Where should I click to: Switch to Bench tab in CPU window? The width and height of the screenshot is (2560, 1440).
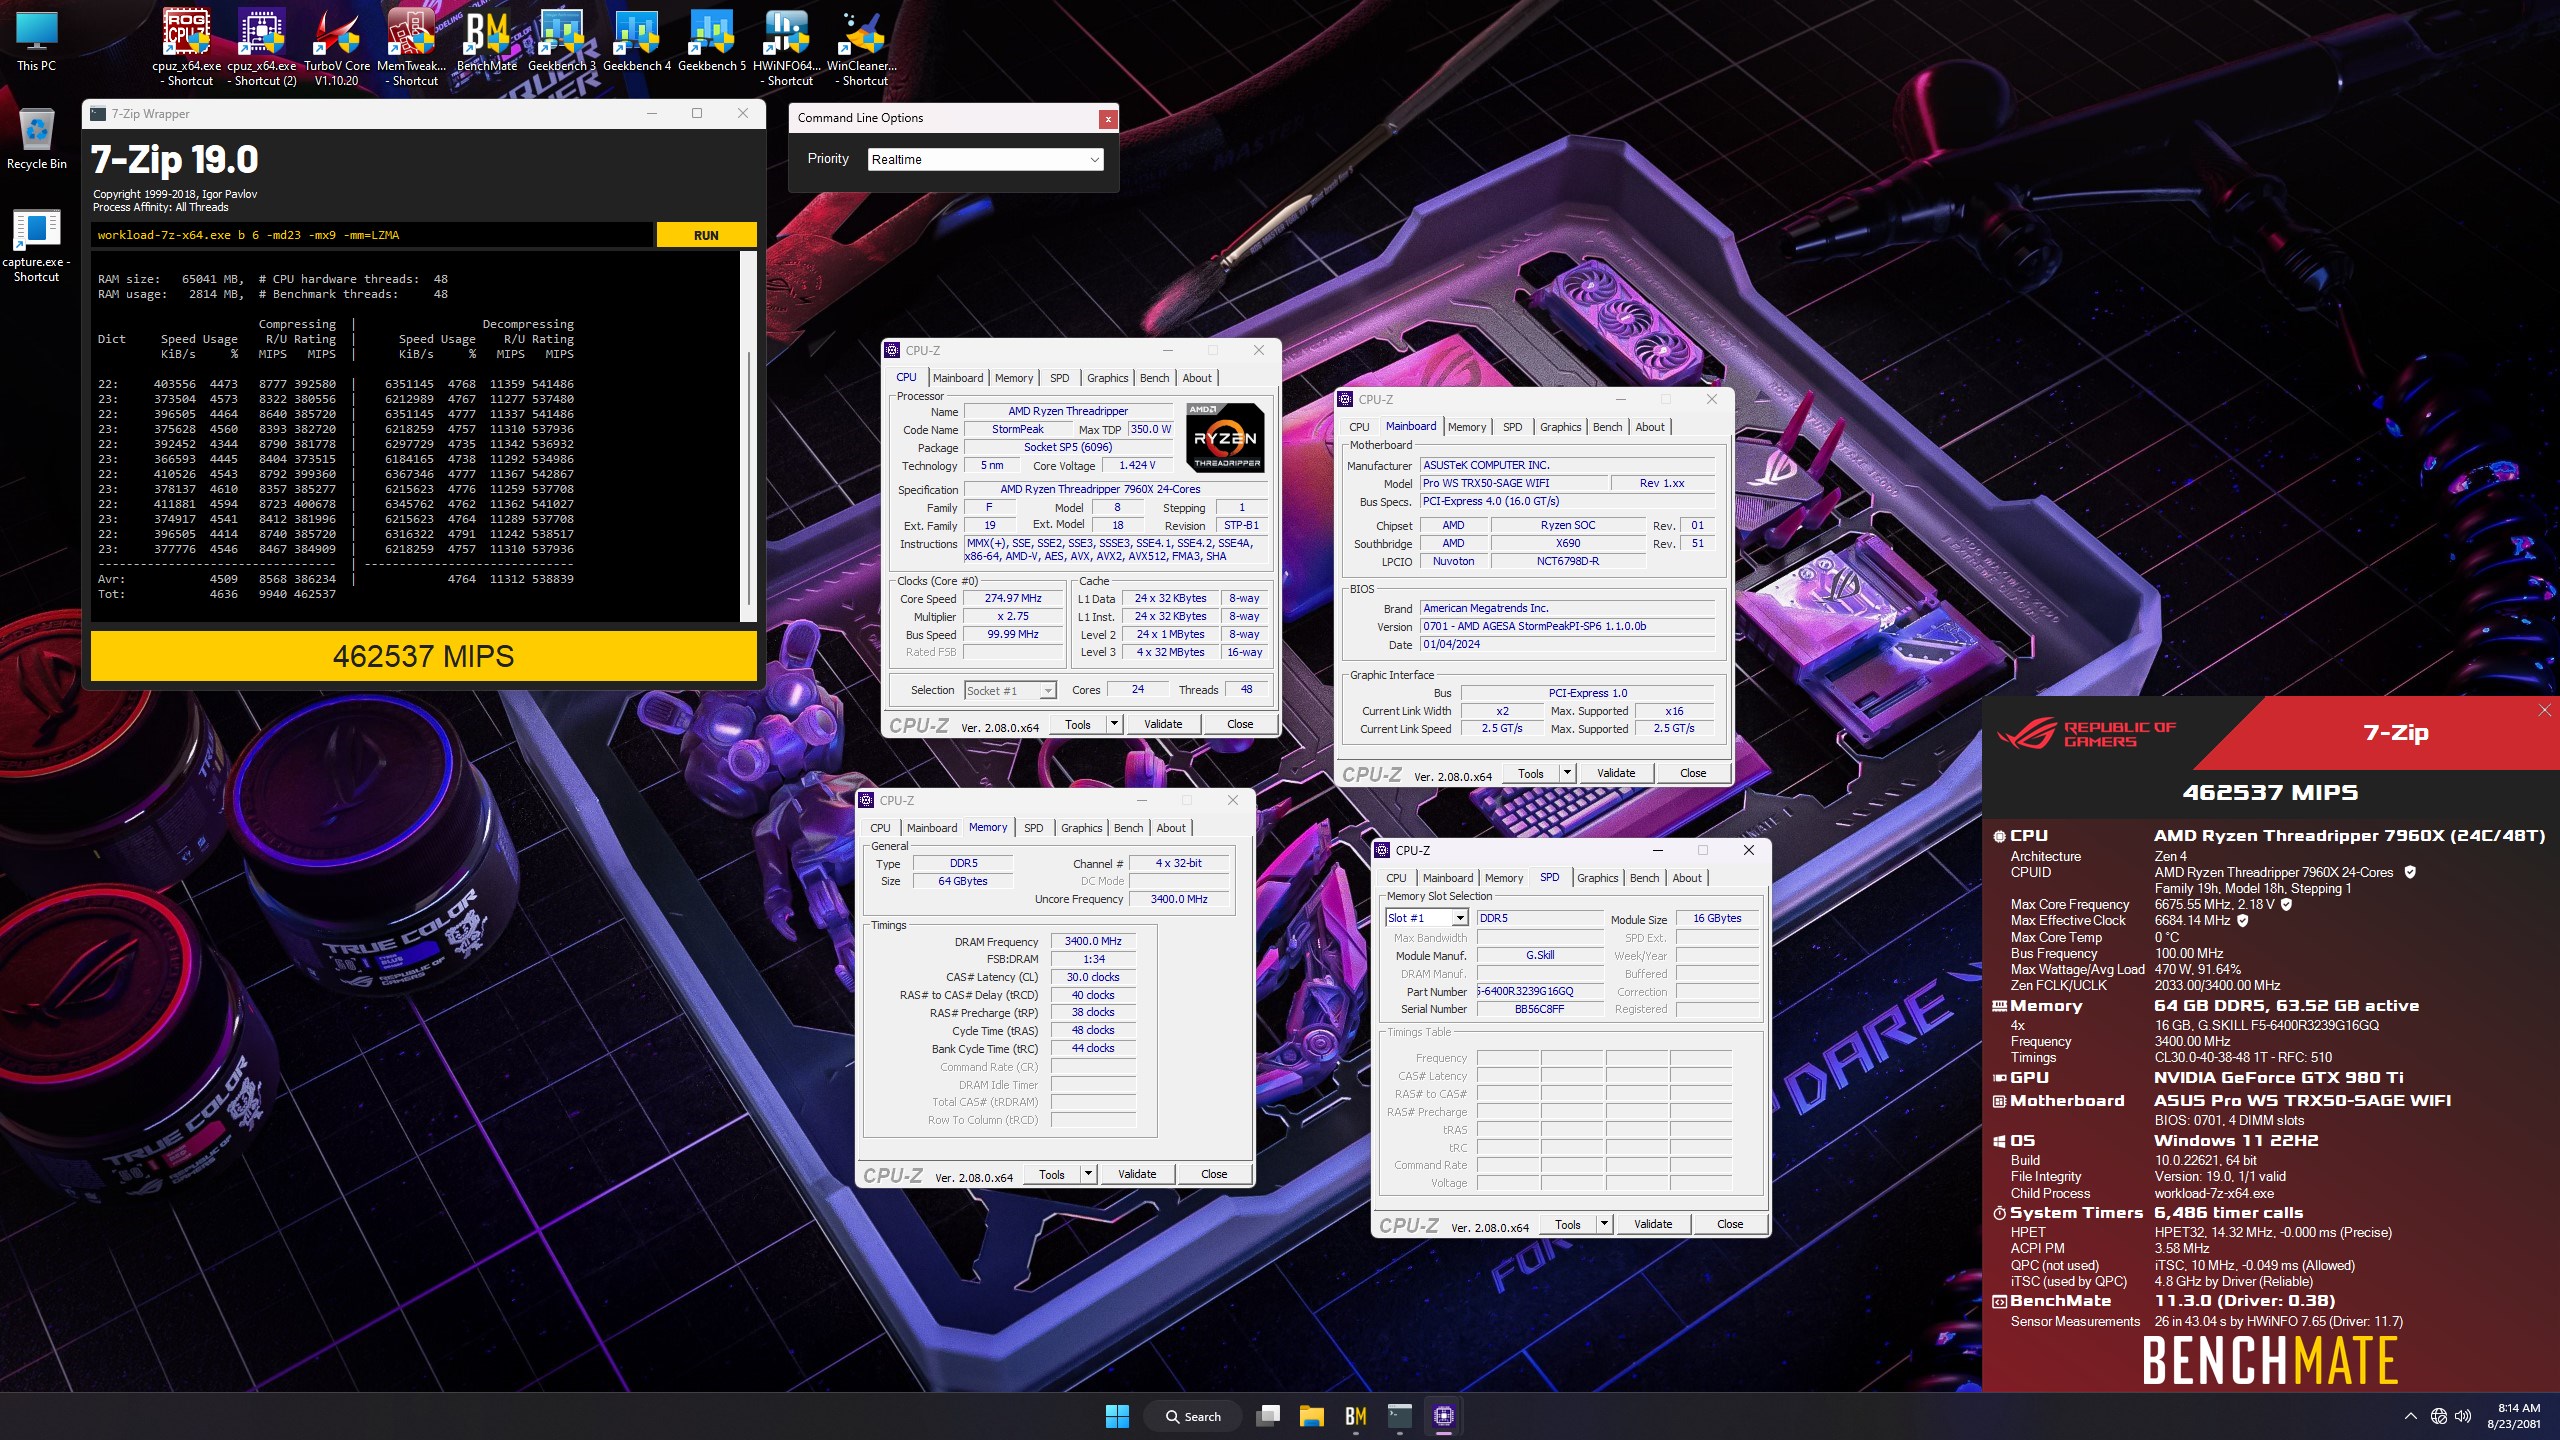click(1154, 378)
